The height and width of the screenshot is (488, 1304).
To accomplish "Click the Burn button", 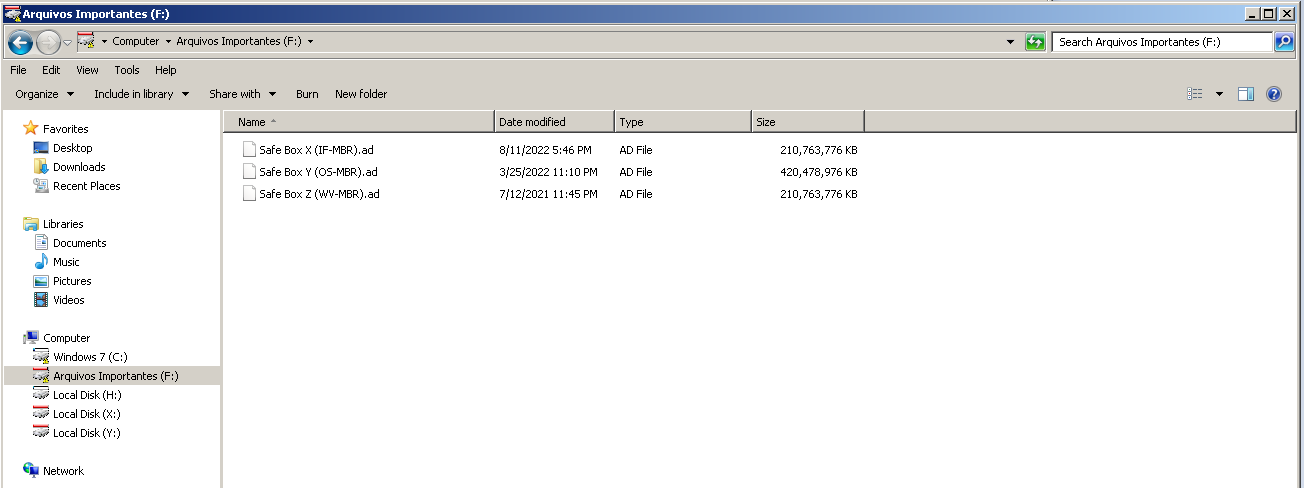I will (x=307, y=94).
